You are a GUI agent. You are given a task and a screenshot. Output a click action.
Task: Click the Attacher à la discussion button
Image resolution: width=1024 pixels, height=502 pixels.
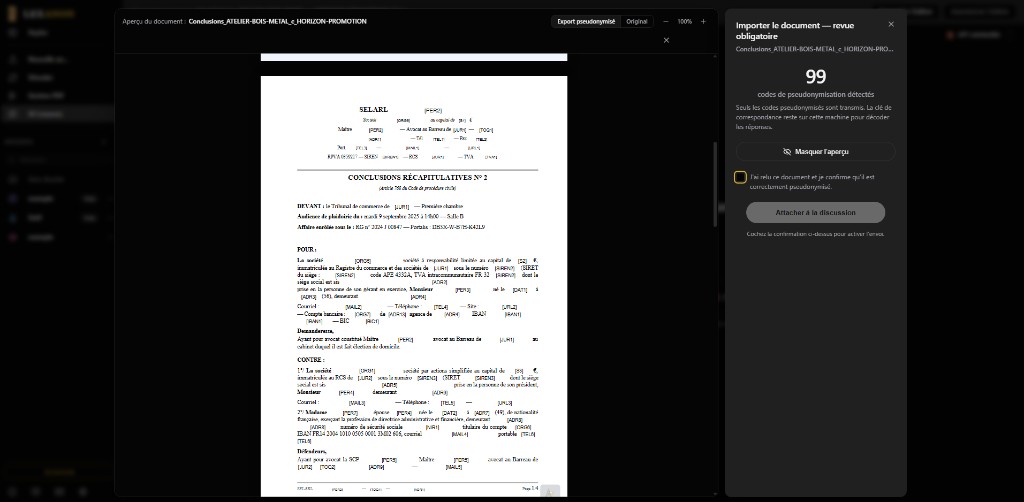pos(816,213)
